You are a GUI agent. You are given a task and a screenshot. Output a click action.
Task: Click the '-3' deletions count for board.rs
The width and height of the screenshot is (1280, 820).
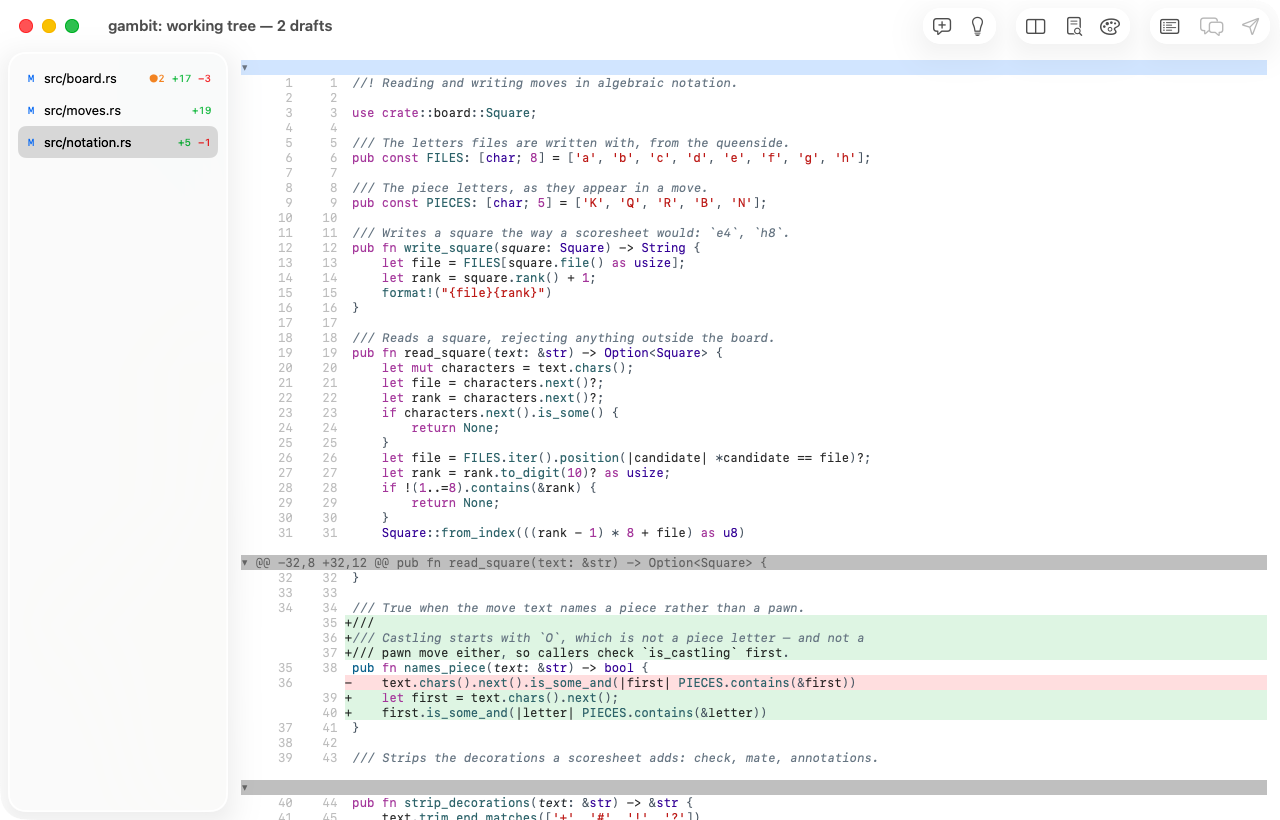[x=204, y=78]
